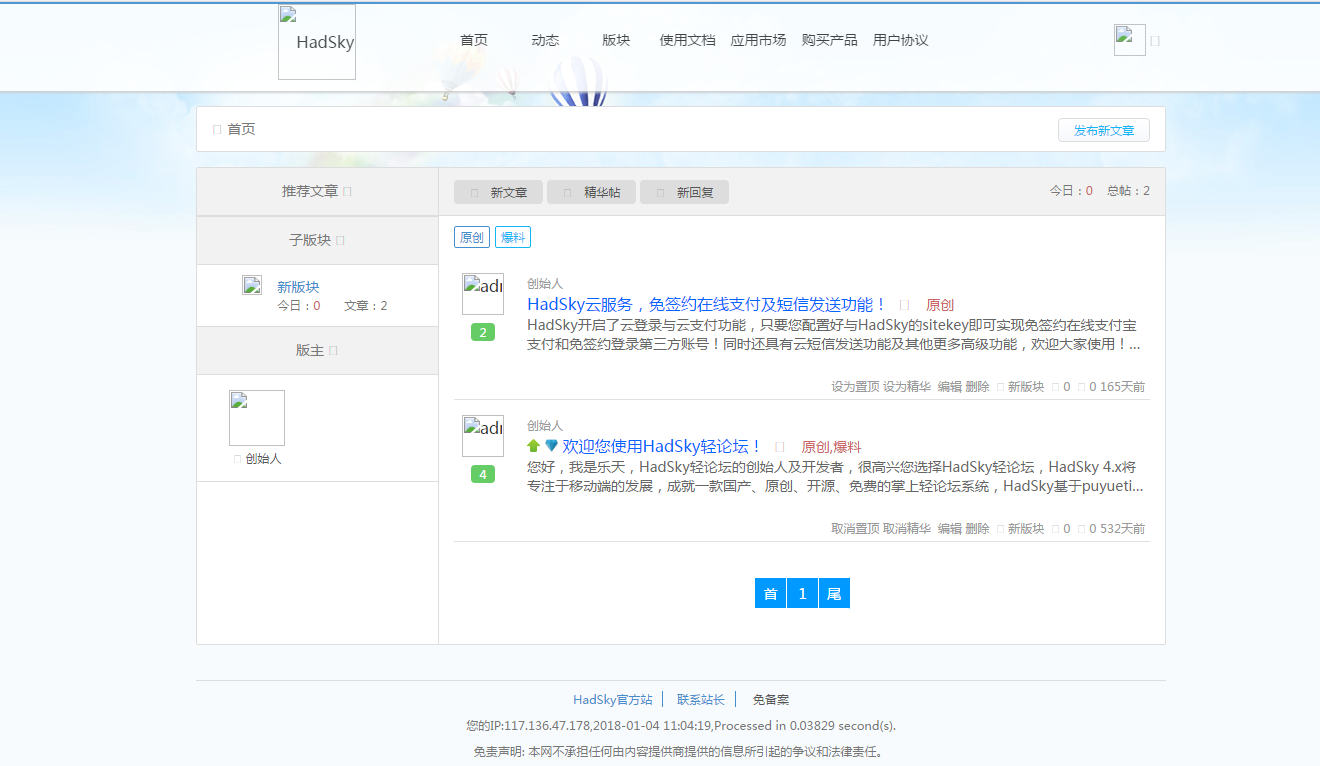
Task: Click 首页 breadcrumb link
Action: click(241, 129)
